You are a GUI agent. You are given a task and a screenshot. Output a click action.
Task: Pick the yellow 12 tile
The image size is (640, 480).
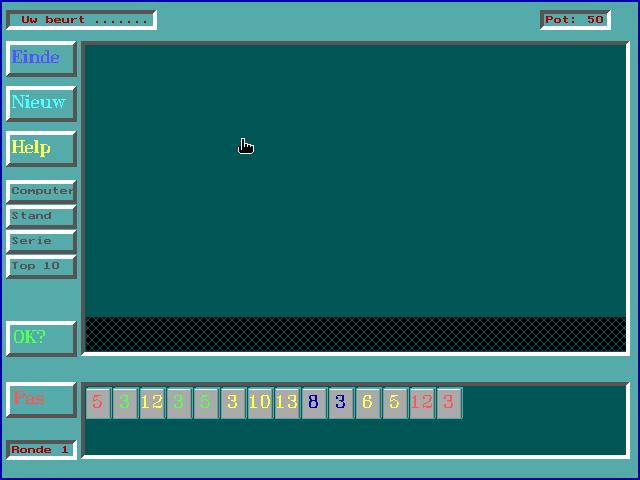152,403
